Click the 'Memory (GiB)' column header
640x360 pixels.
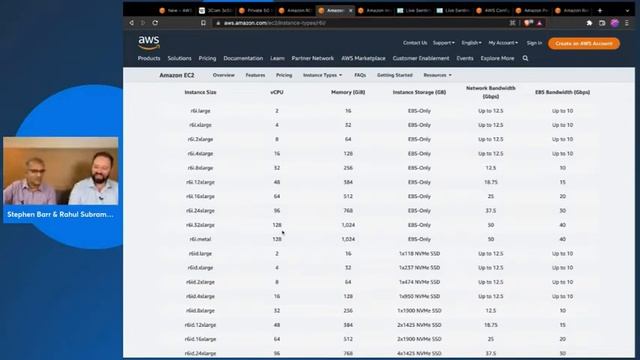click(x=348, y=92)
